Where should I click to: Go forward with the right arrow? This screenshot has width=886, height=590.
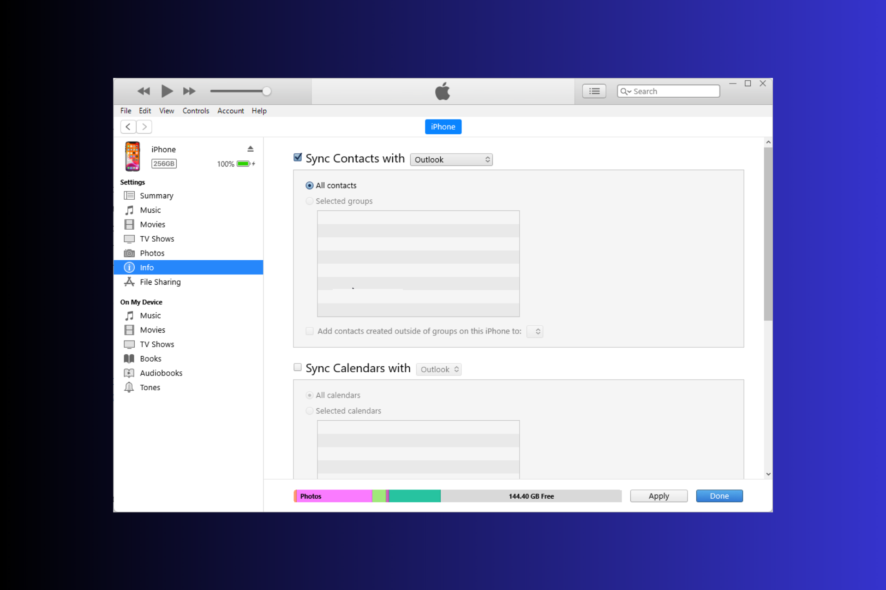[x=144, y=127]
